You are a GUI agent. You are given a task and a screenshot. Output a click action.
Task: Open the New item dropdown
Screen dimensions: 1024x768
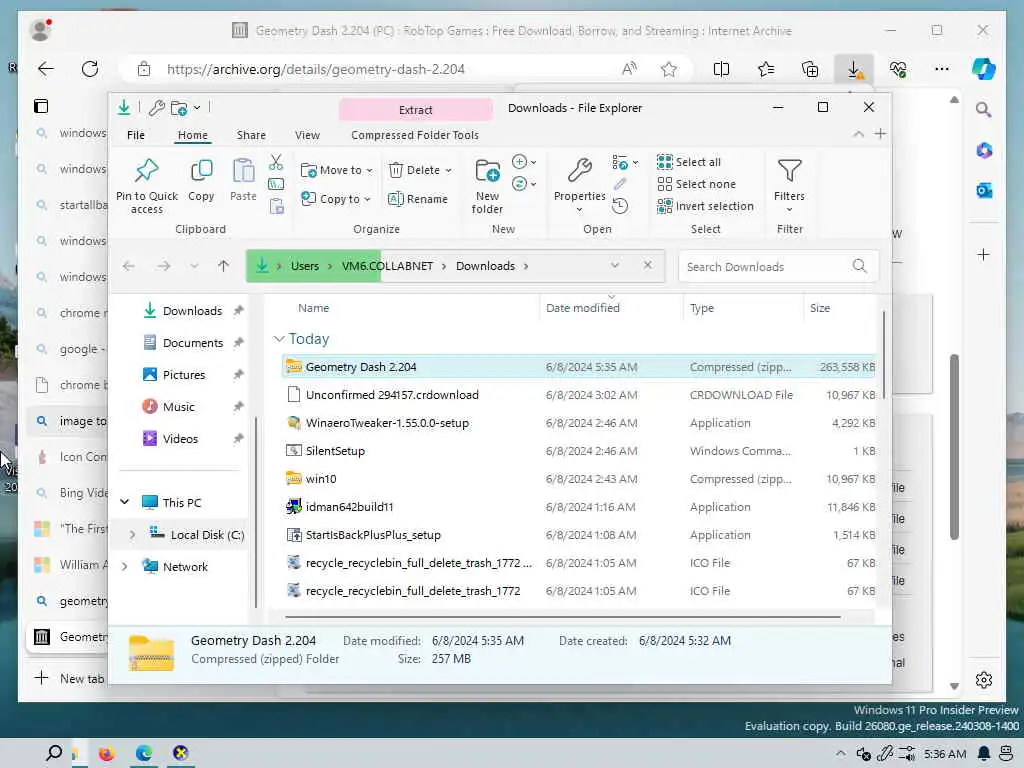[524, 162]
